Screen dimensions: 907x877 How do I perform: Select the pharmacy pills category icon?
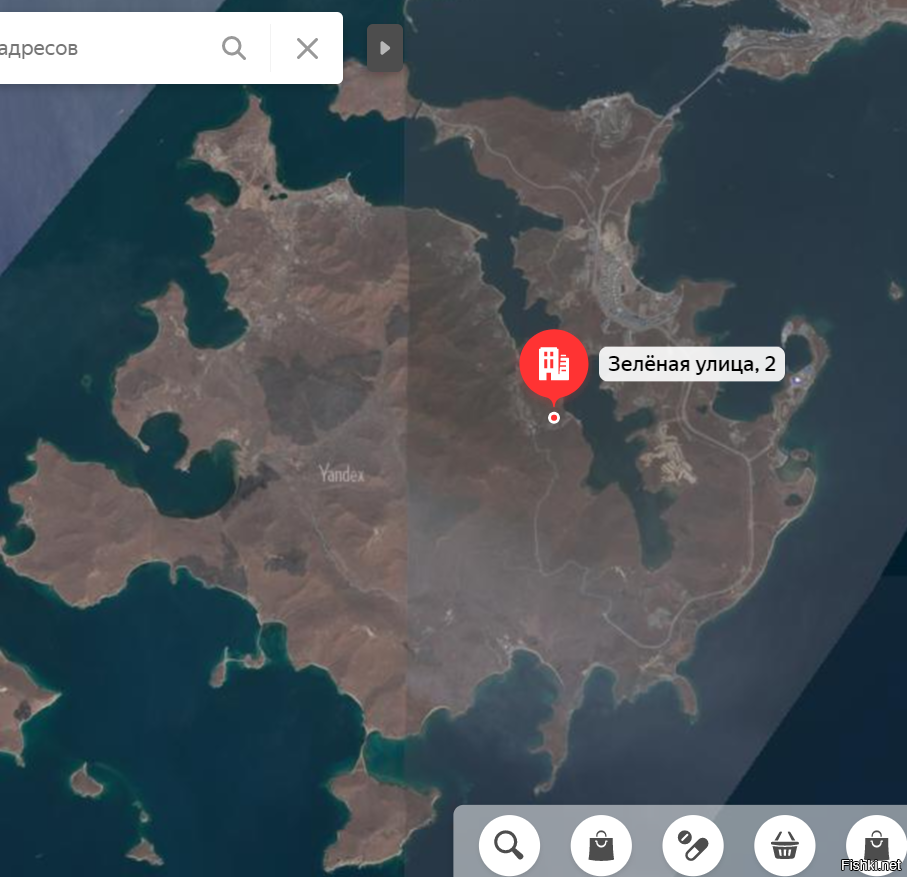pyautogui.click(x=693, y=846)
